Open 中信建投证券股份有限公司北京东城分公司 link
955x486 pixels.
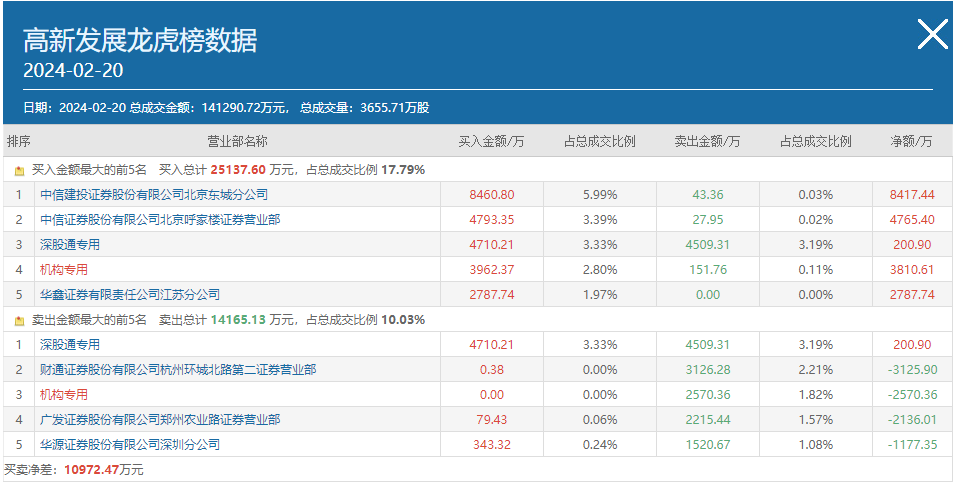(x=154, y=195)
